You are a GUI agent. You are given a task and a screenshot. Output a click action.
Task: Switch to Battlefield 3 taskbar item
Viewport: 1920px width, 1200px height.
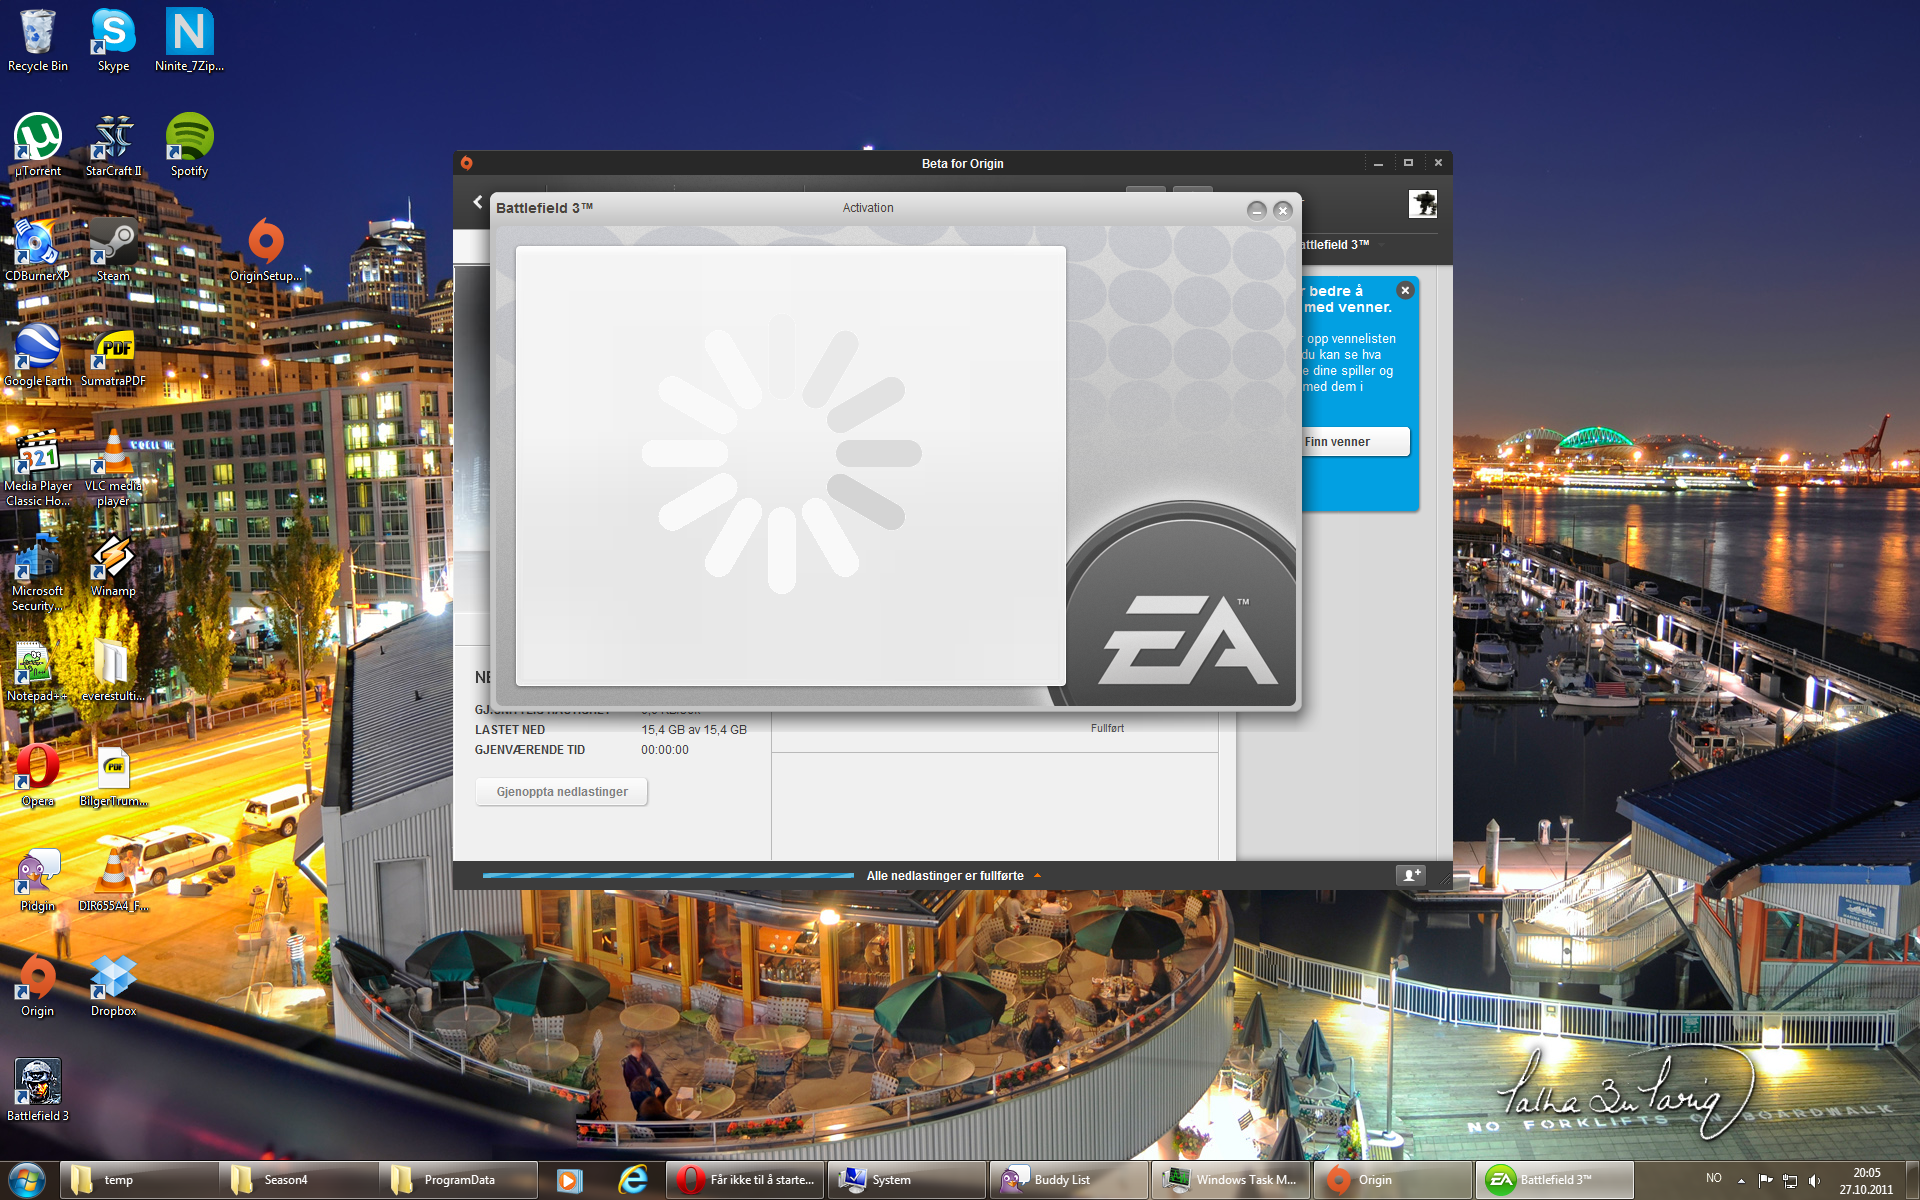1555,1180
